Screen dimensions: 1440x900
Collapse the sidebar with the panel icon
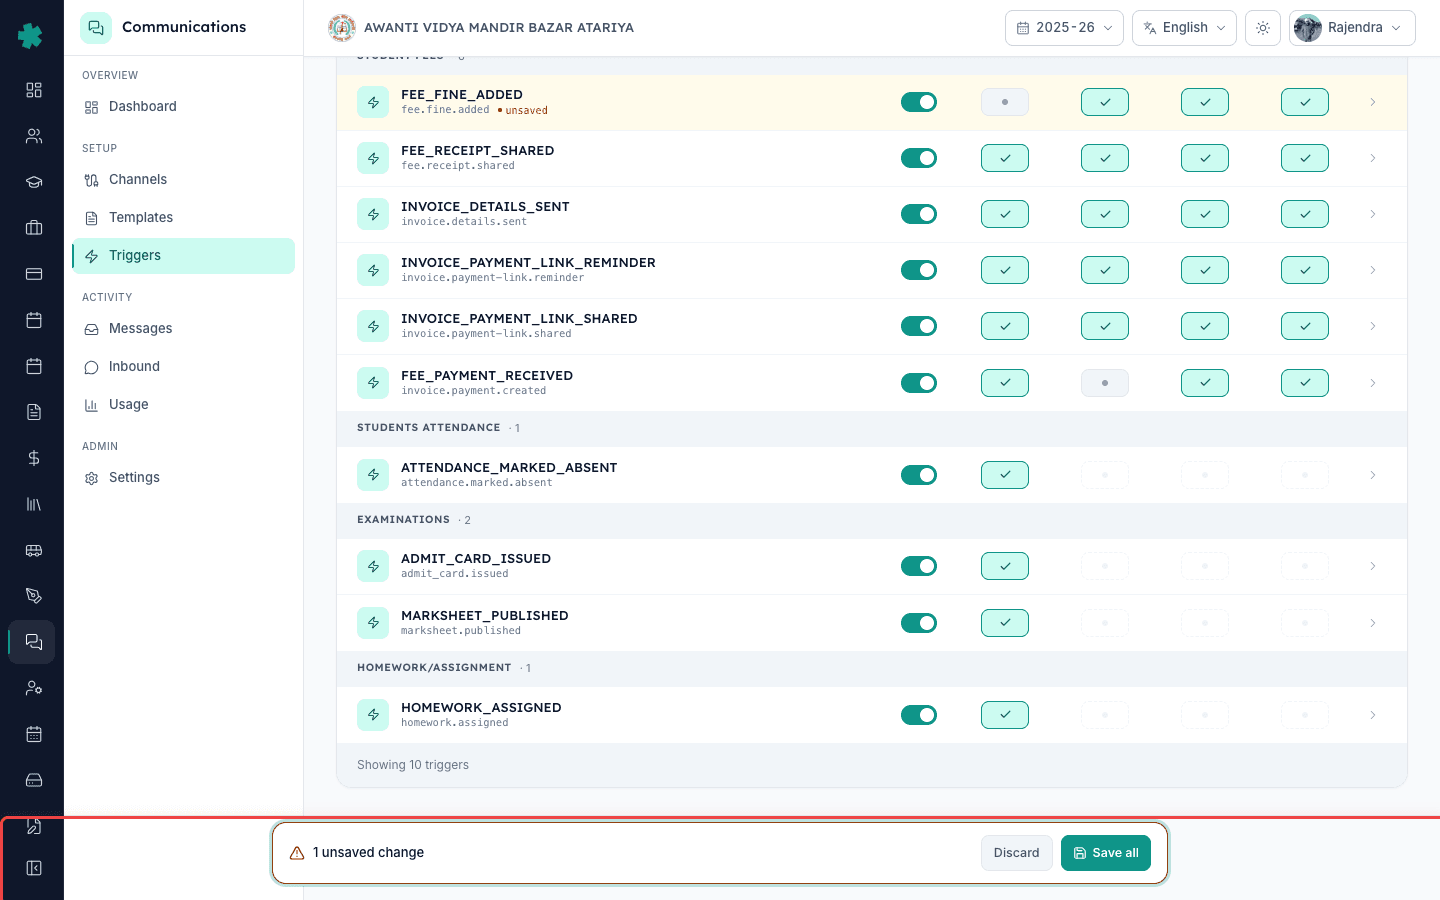coord(34,868)
